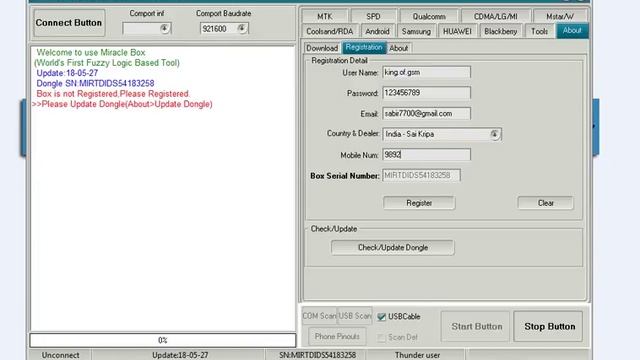Focus the Mobile Num field
The width and height of the screenshot is (640, 360).
(x=427, y=155)
